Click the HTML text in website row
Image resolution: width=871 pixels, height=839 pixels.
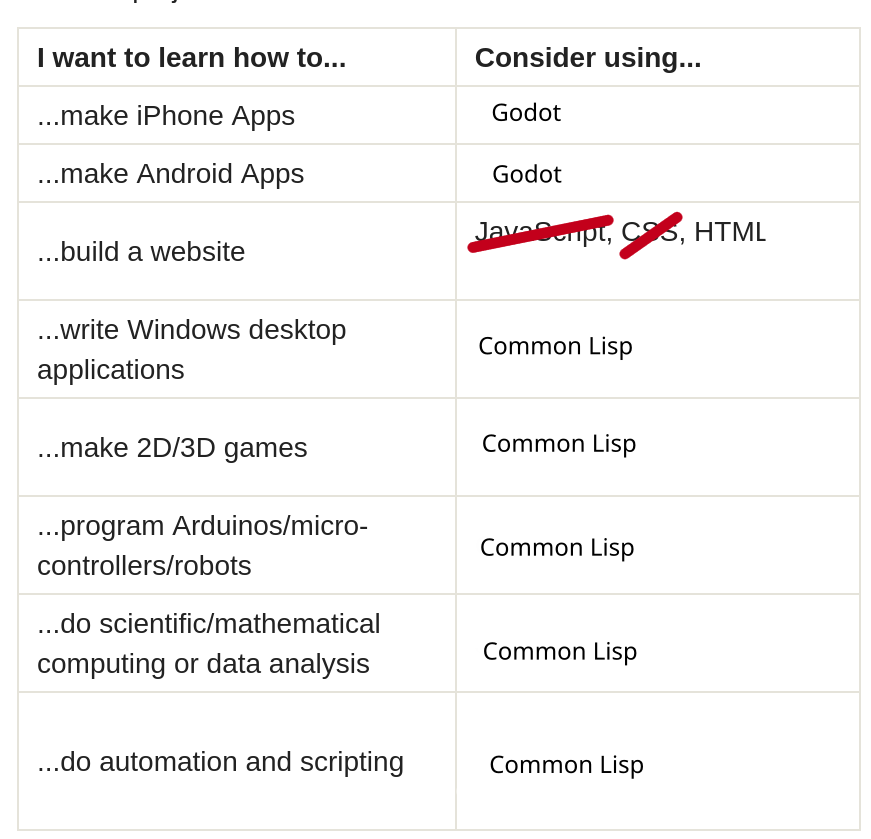click(x=730, y=232)
